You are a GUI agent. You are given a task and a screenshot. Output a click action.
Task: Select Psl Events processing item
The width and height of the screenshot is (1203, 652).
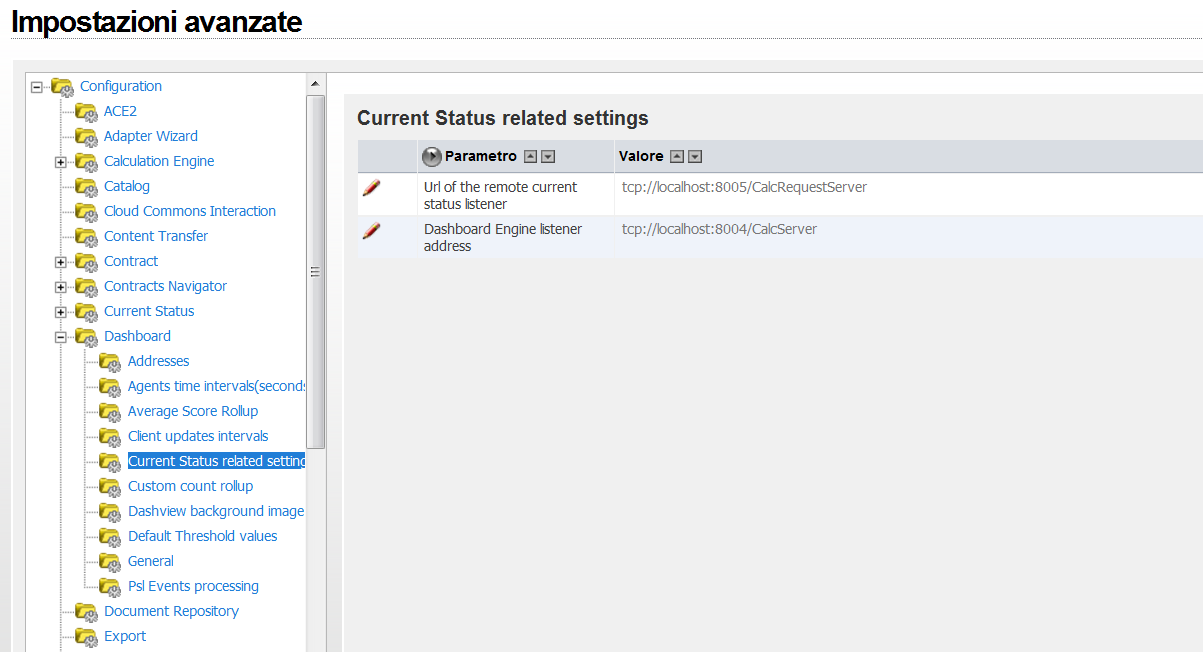tap(193, 586)
